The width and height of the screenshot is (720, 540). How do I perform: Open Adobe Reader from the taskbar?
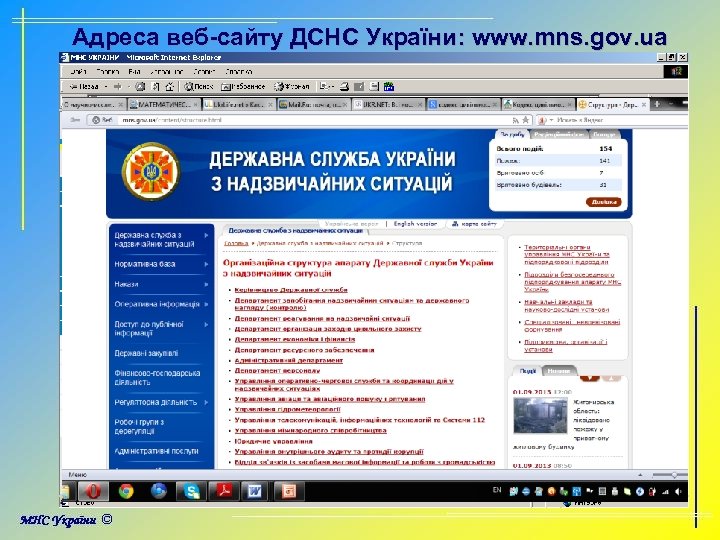224,491
